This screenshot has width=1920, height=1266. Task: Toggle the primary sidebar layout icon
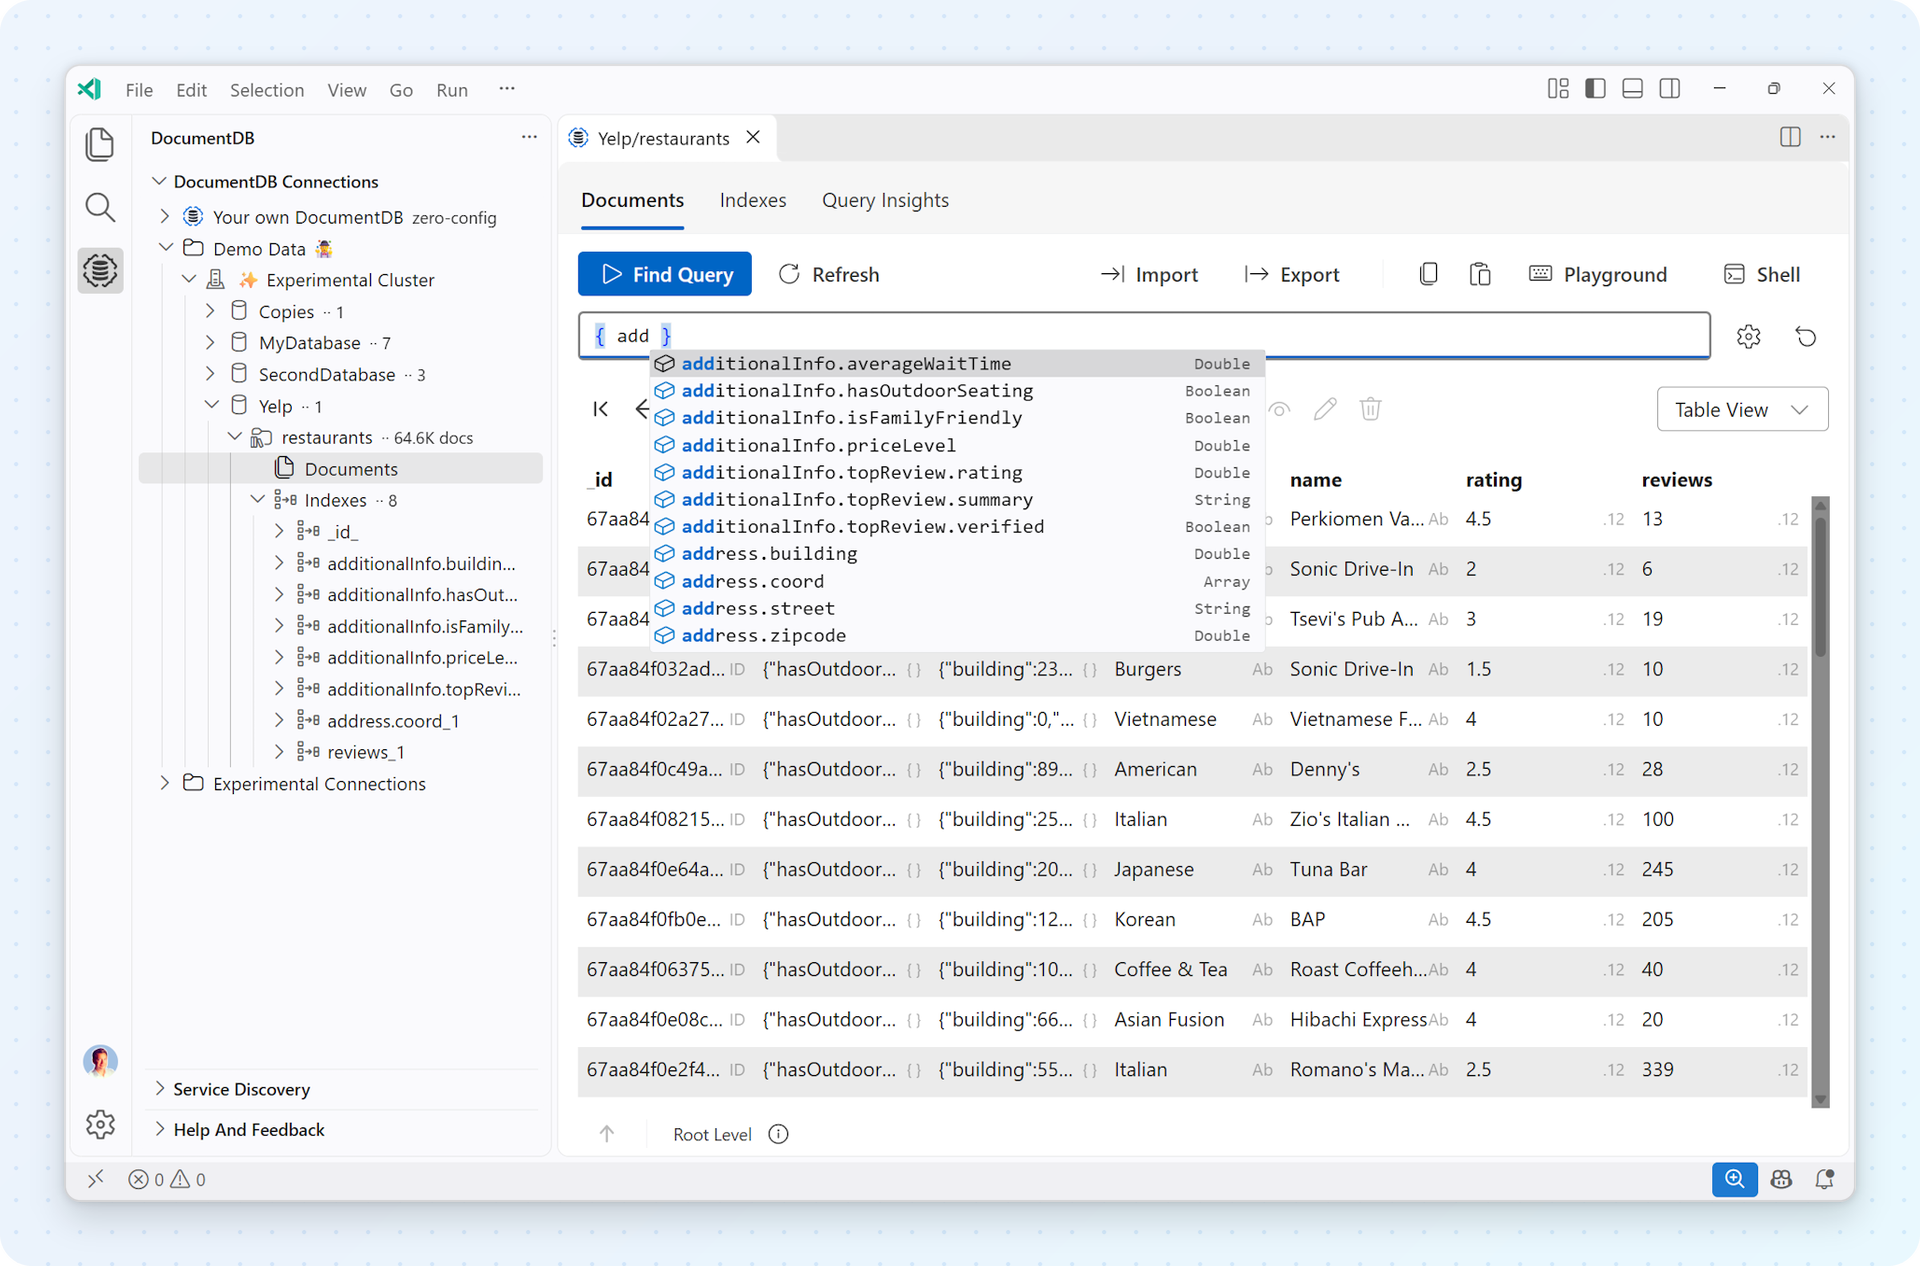pos(1595,89)
